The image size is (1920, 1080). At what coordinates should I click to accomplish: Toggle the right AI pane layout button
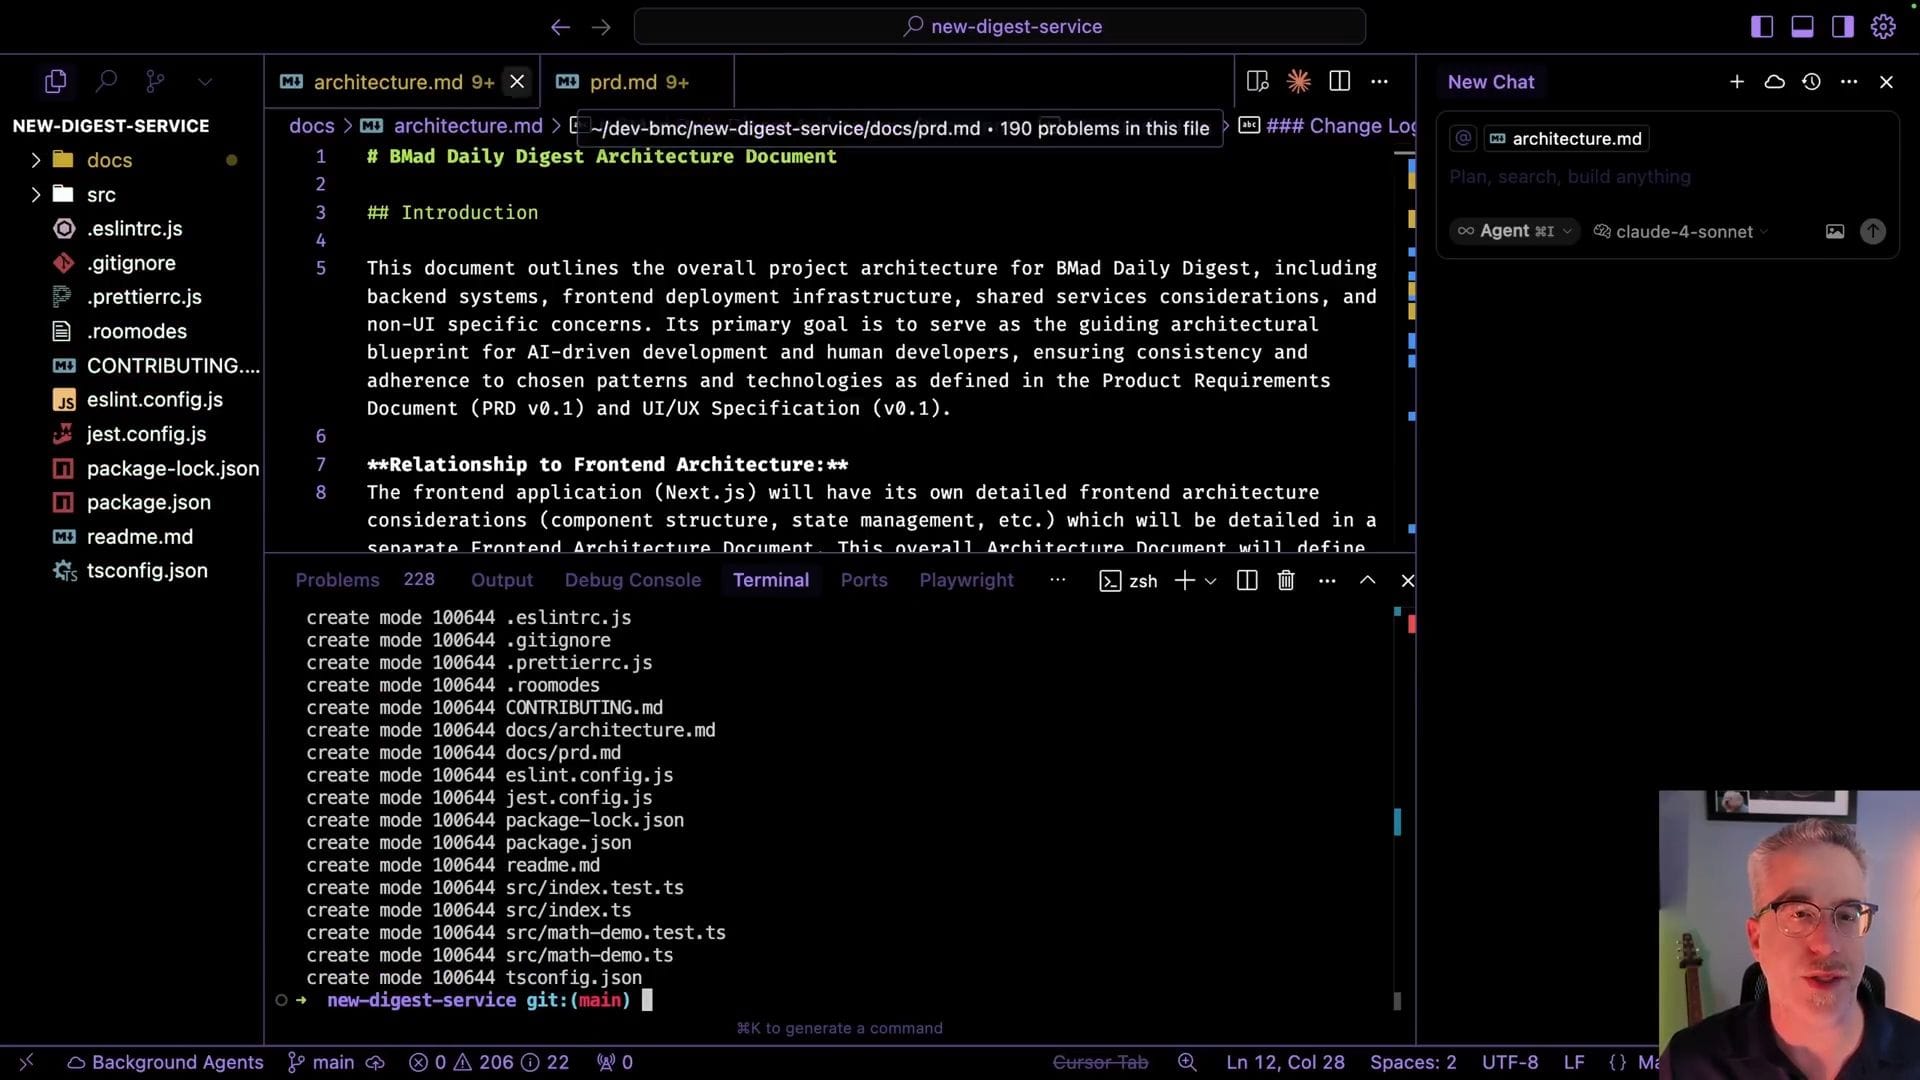point(1842,27)
